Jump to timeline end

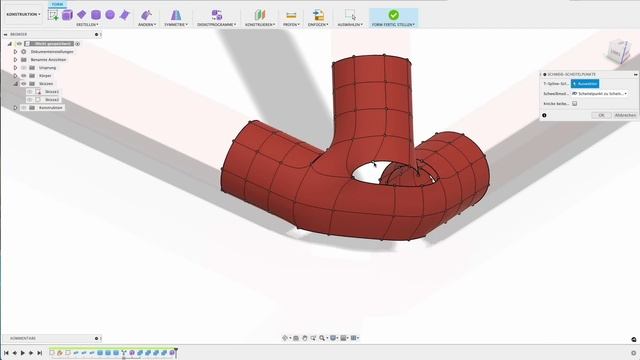tap(40, 353)
